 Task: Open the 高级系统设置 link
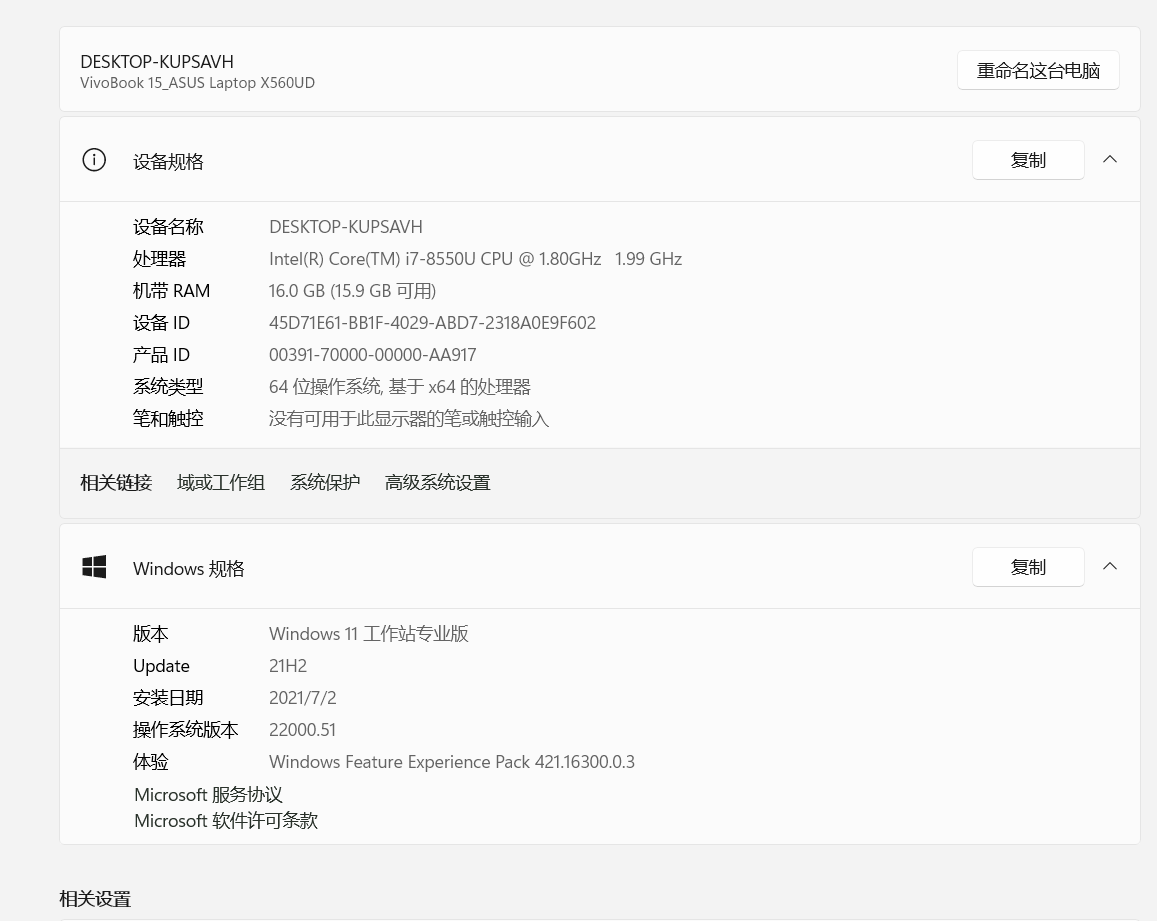(438, 483)
